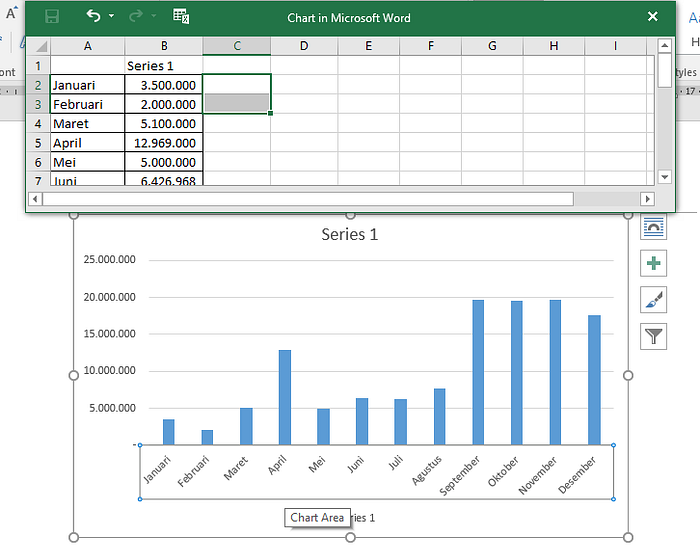Select column H header
700x560 pixels.
pos(554,46)
